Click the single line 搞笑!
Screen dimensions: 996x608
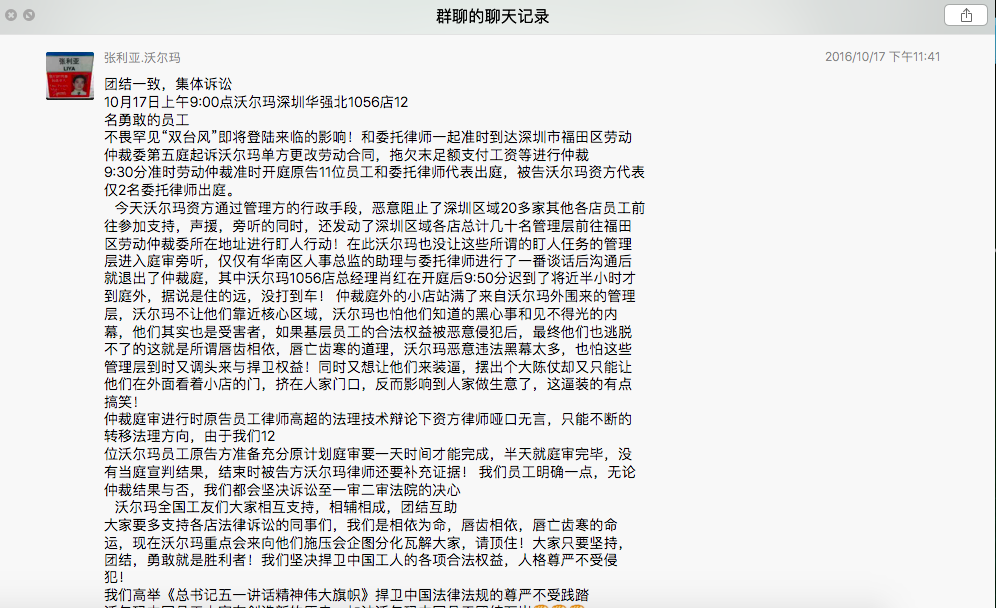click(121, 402)
